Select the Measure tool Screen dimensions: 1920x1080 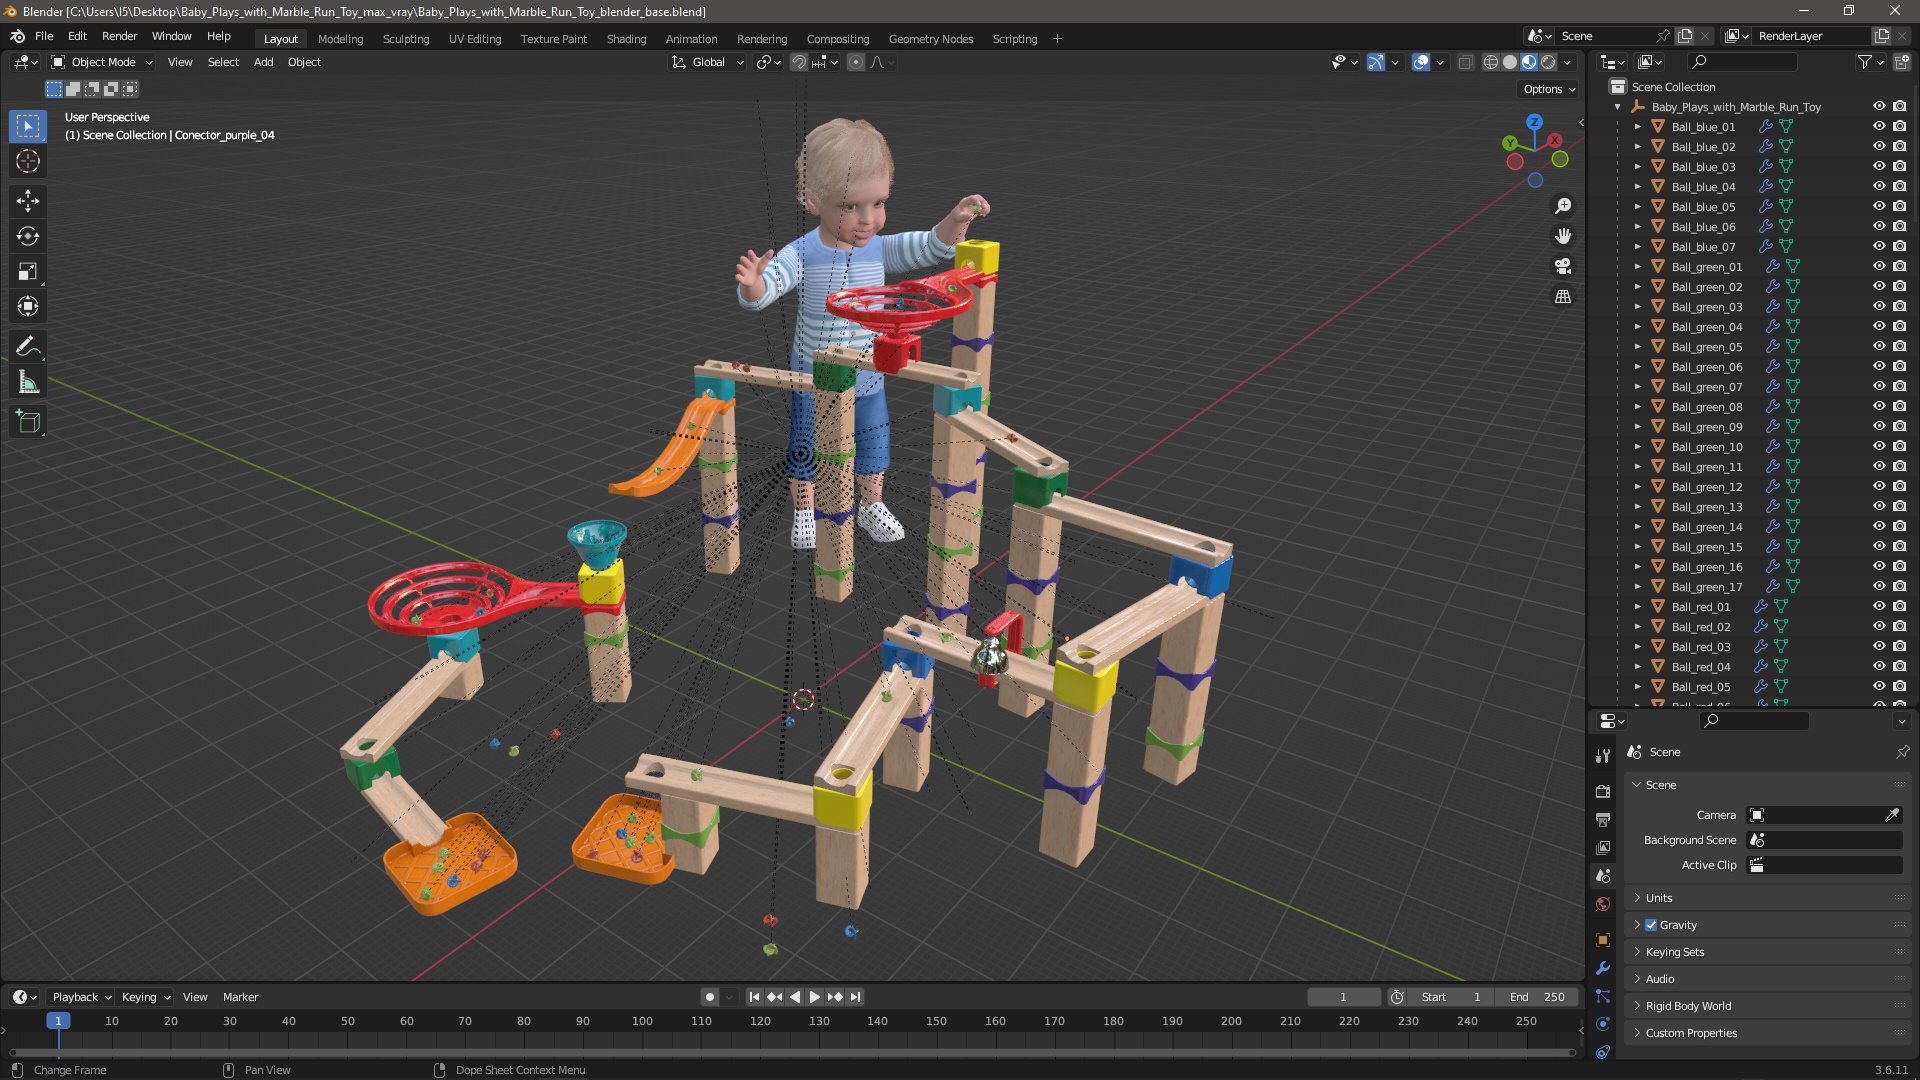pyautogui.click(x=27, y=383)
